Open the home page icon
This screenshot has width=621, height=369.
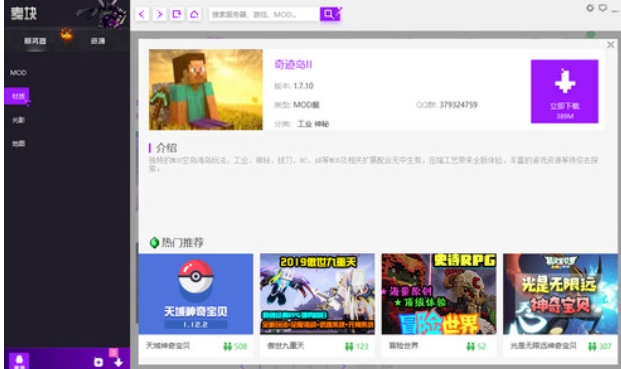pos(194,14)
